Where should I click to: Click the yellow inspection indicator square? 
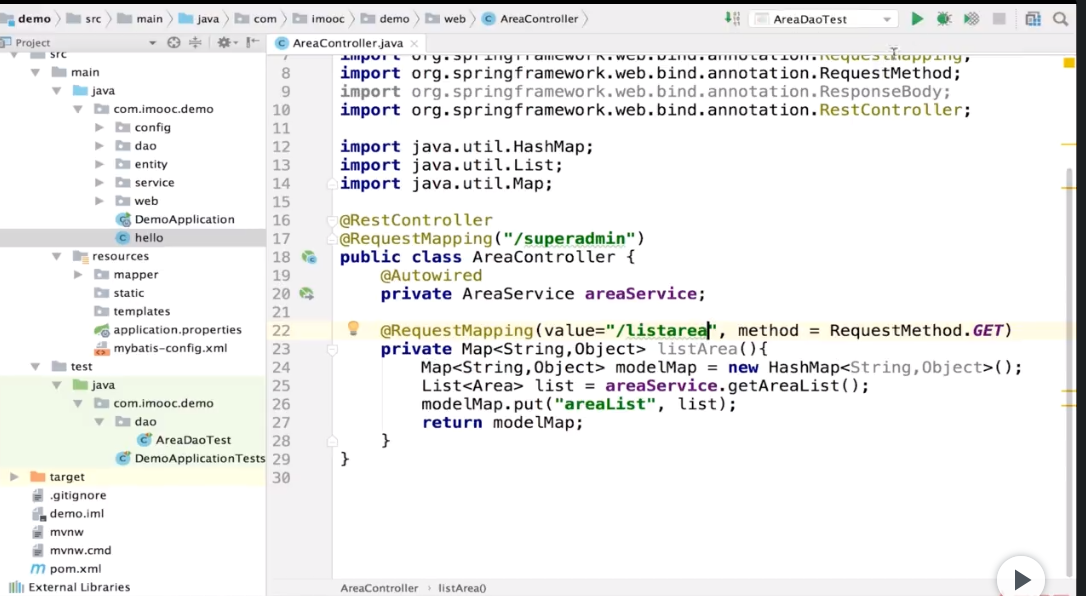tap(1069, 63)
